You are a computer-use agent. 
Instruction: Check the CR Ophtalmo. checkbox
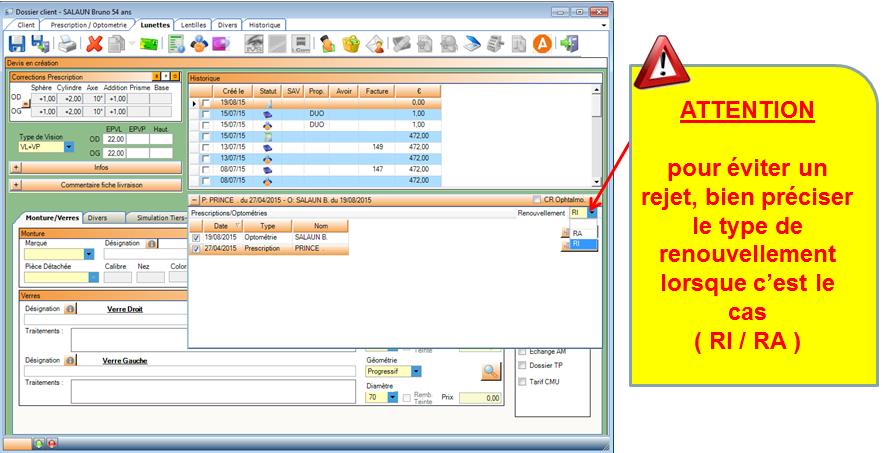tap(537, 199)
